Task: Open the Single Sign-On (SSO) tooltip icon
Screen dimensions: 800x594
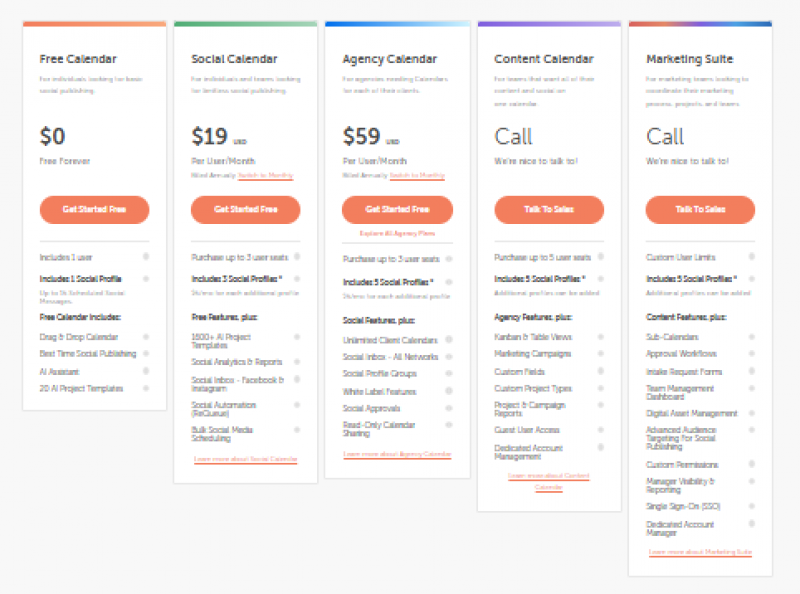Action: pos(752,508)
